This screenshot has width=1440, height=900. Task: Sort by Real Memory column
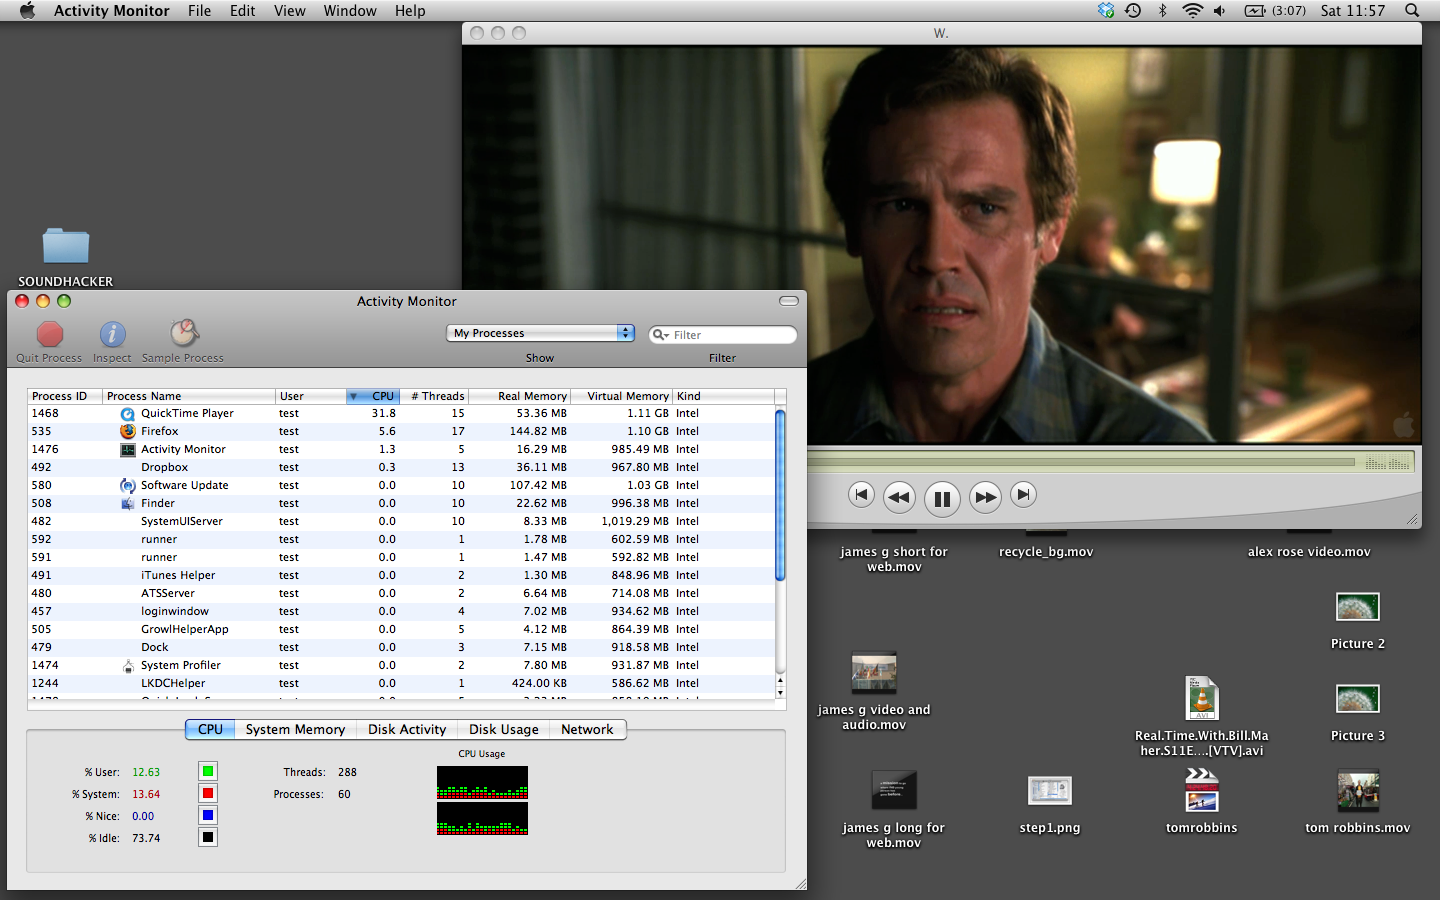pos(519,396)
